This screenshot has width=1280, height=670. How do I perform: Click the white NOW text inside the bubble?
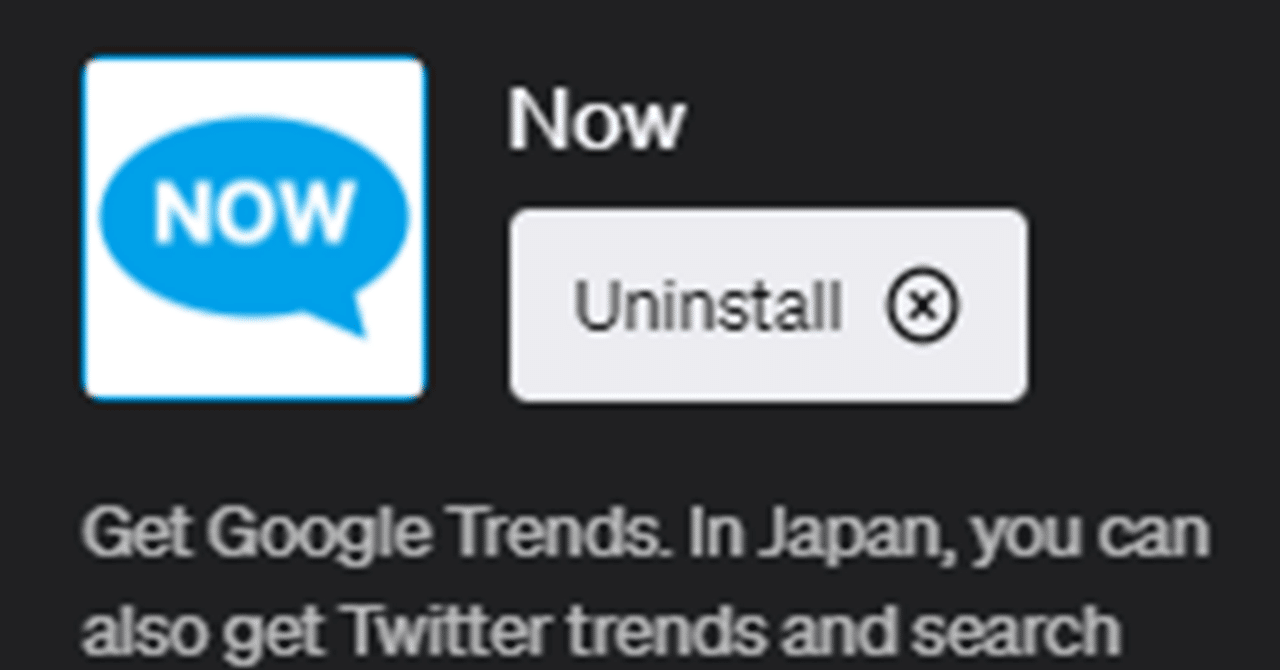click(x=254, y=214)
